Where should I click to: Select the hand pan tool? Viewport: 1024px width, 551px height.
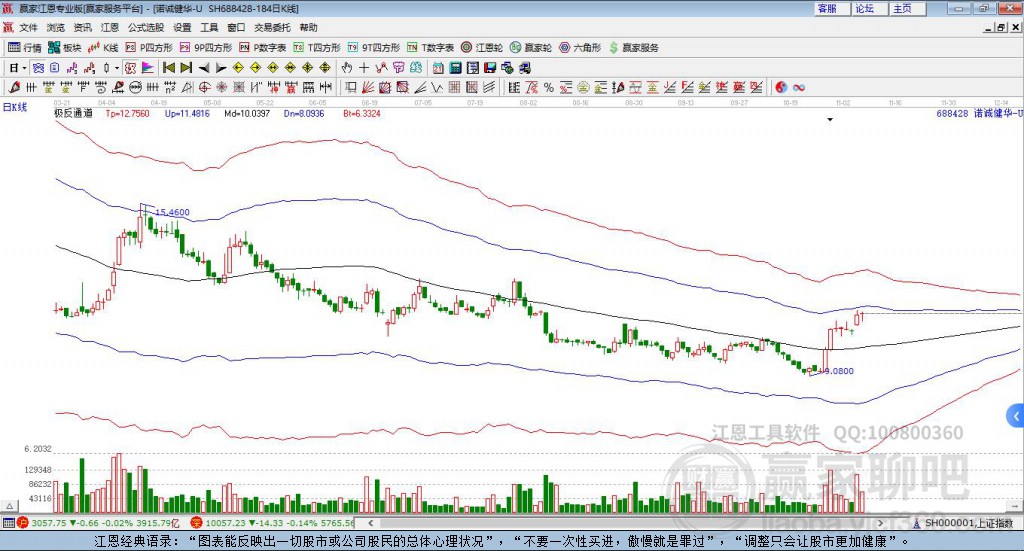[346, 68]
